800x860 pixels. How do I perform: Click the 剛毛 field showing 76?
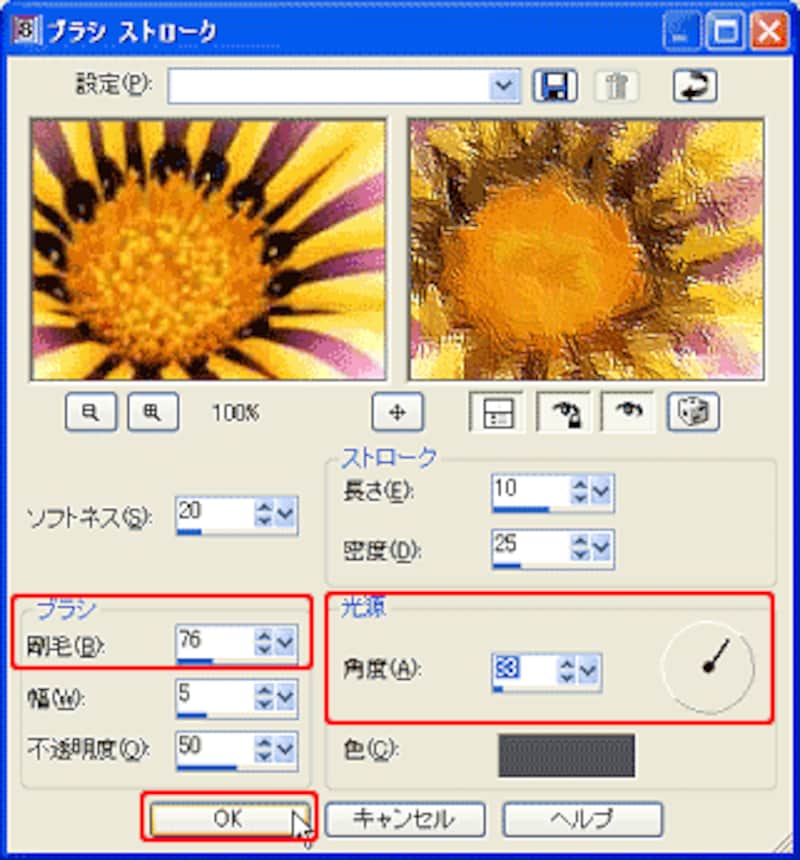pos(215,641)
